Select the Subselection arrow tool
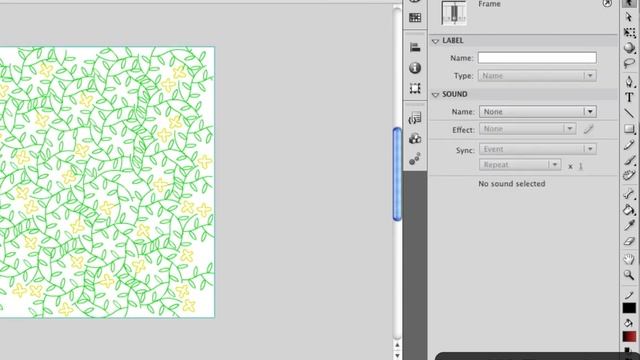The height and width of the screenshot is (360, 640). tap(629, 17)
